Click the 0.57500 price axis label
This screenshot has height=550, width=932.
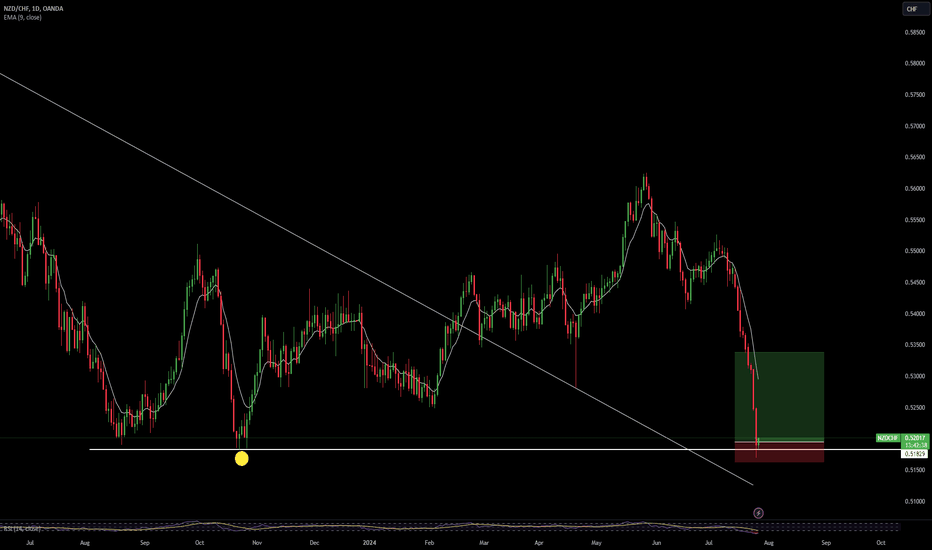tap(914, 95)
